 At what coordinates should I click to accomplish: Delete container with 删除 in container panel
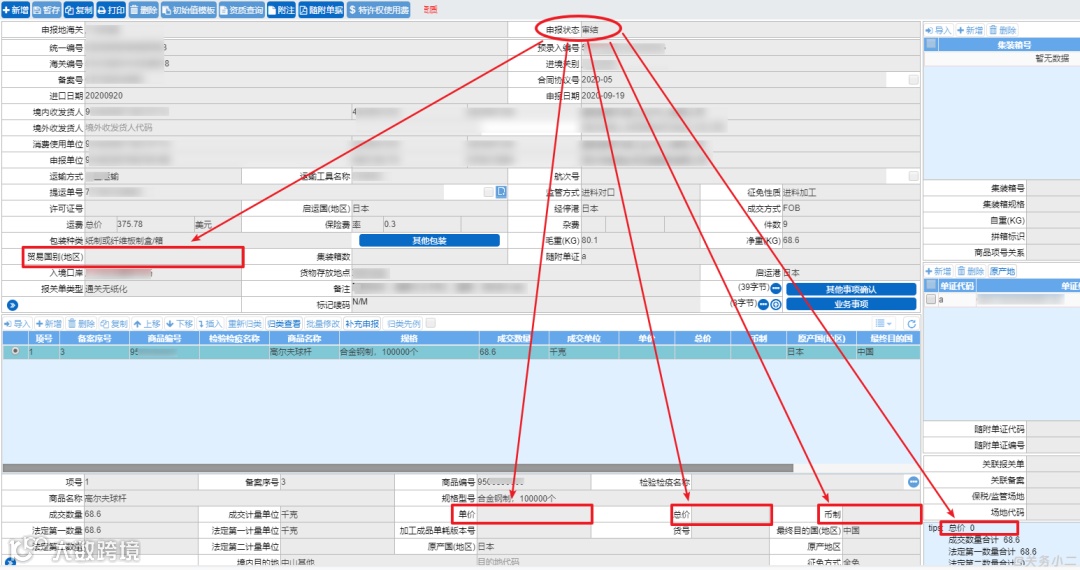[1002, 30]
